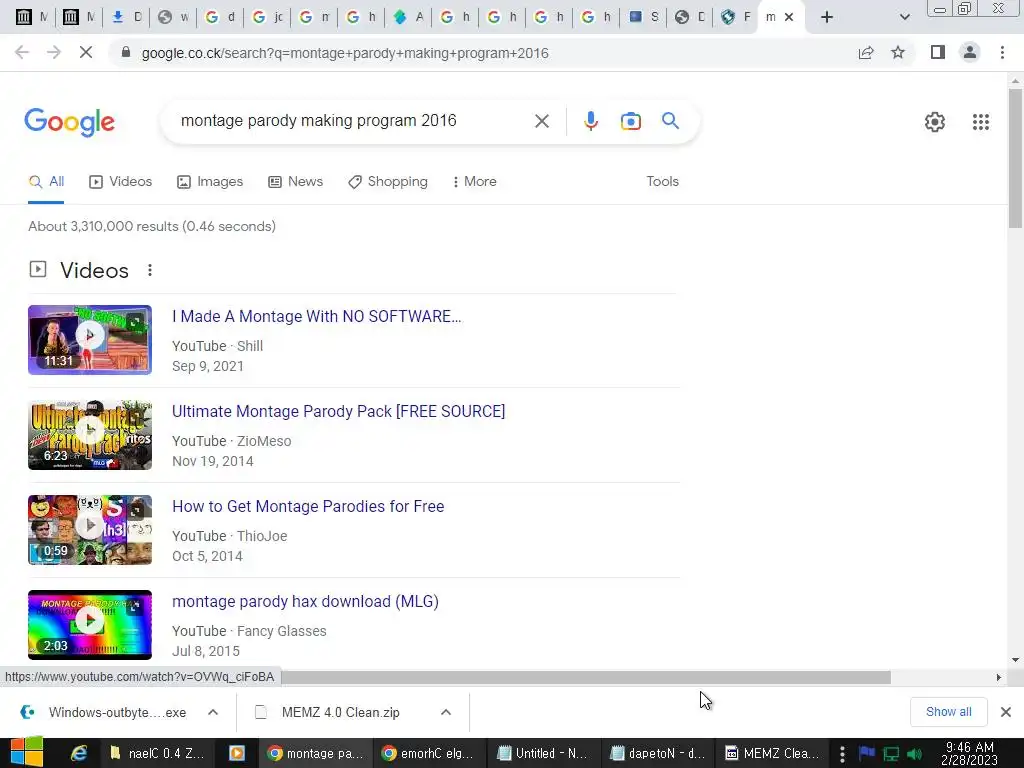
Task: Open the tab search dropdown
Action: tap(904, 18)
